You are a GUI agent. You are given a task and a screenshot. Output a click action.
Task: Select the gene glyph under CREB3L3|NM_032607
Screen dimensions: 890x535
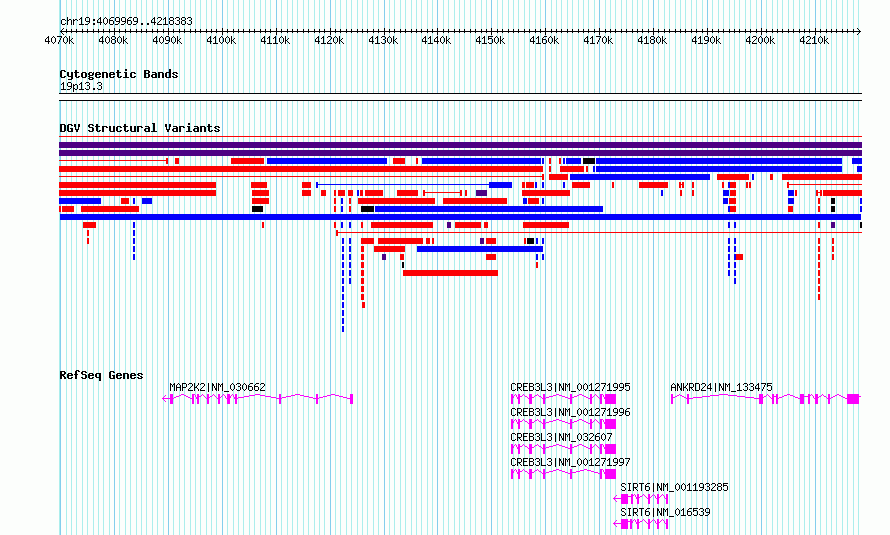pos(563,449)
